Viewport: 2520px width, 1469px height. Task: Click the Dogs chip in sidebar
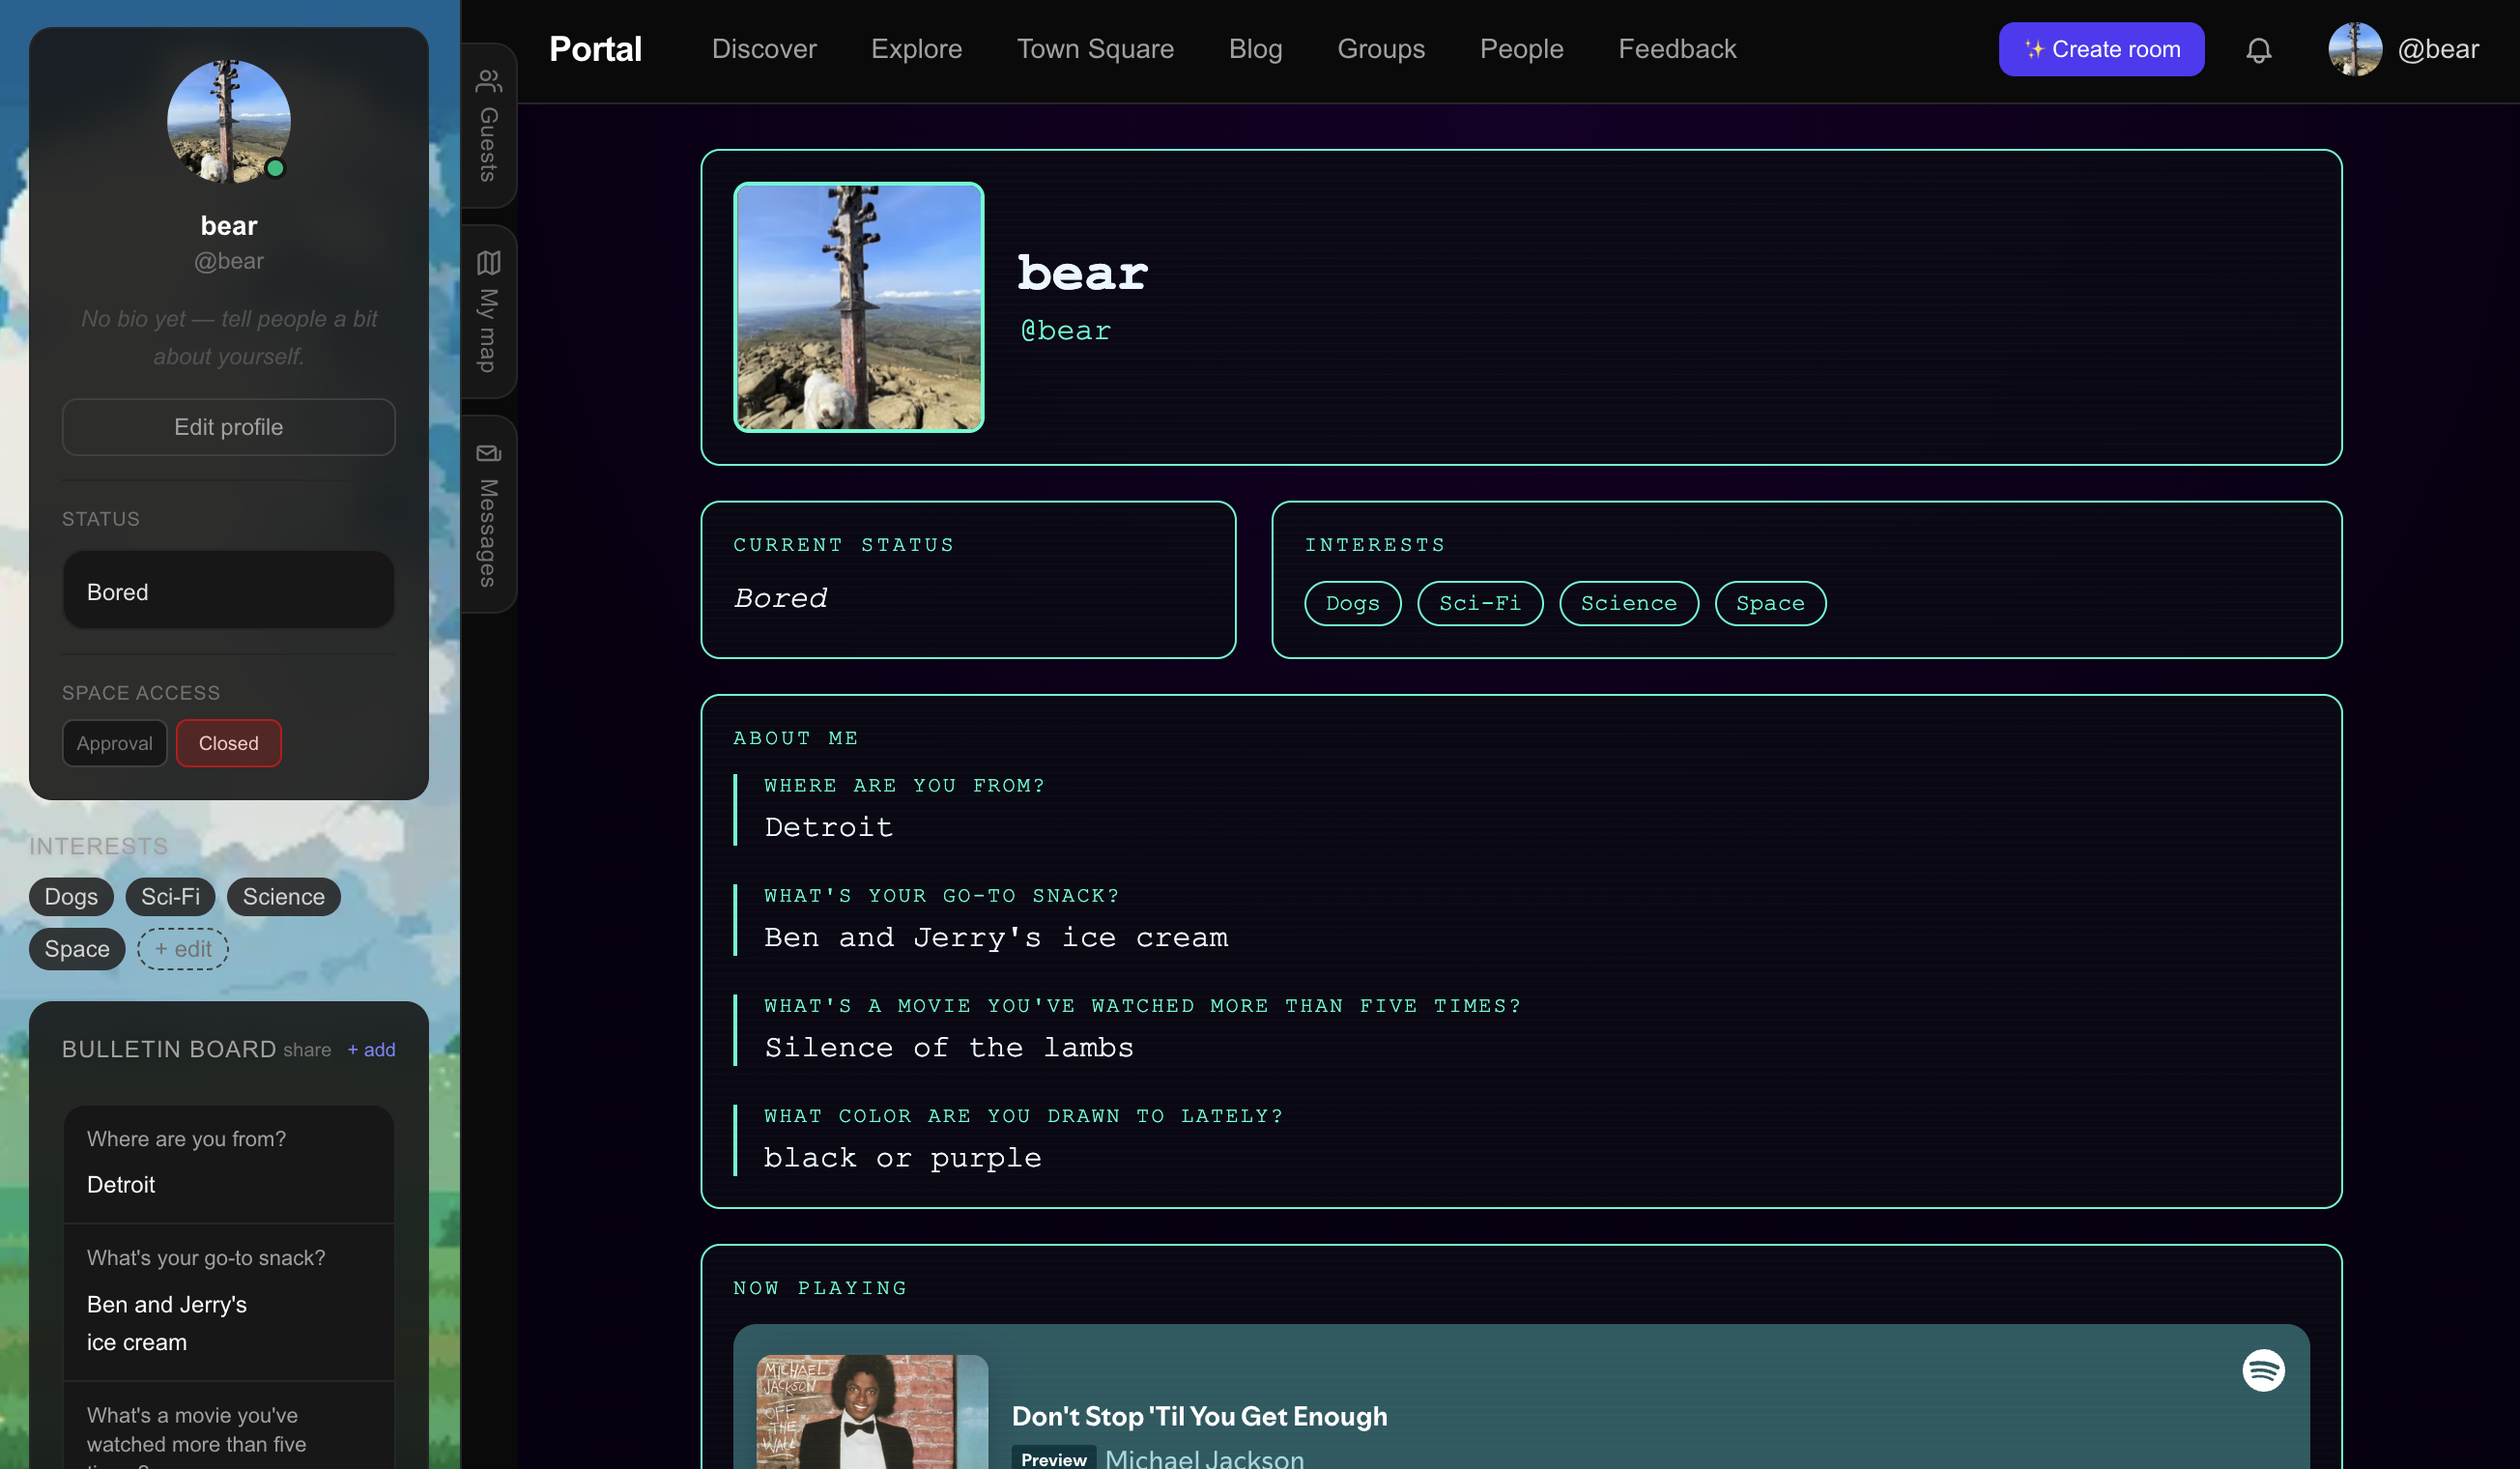(x=71, y=897)
